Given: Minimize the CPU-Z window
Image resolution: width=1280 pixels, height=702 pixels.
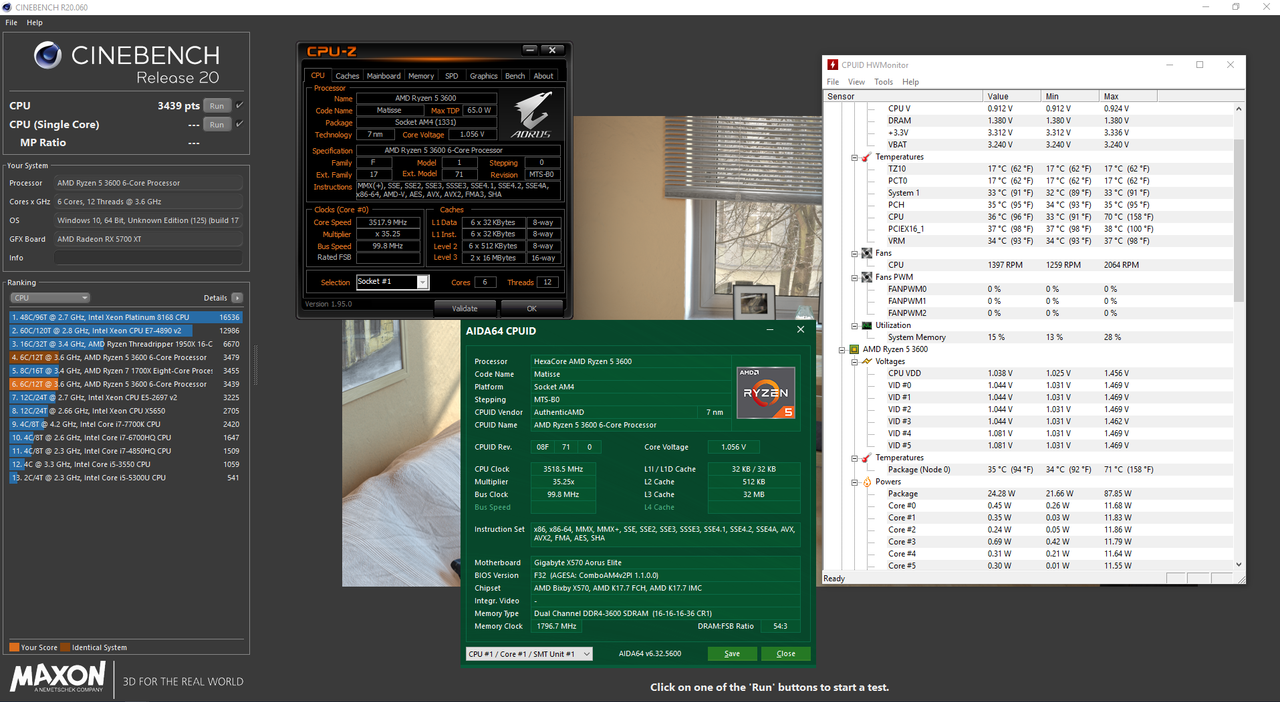Looking at the screenshot, I should tap(530, 50).
